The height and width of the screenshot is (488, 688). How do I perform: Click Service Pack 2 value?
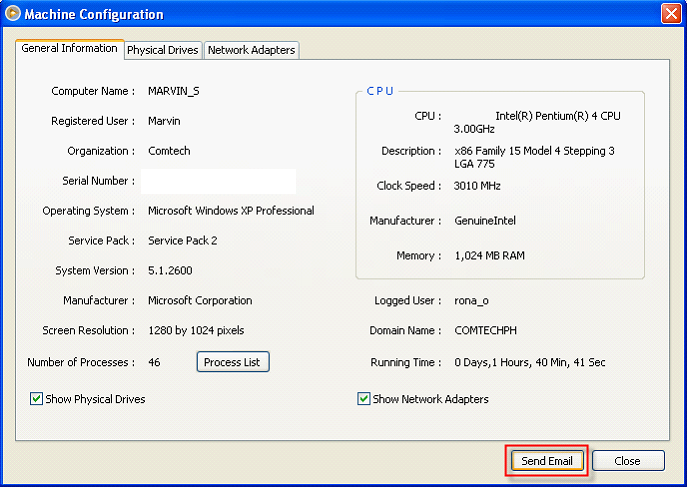[x=183, y=240]
